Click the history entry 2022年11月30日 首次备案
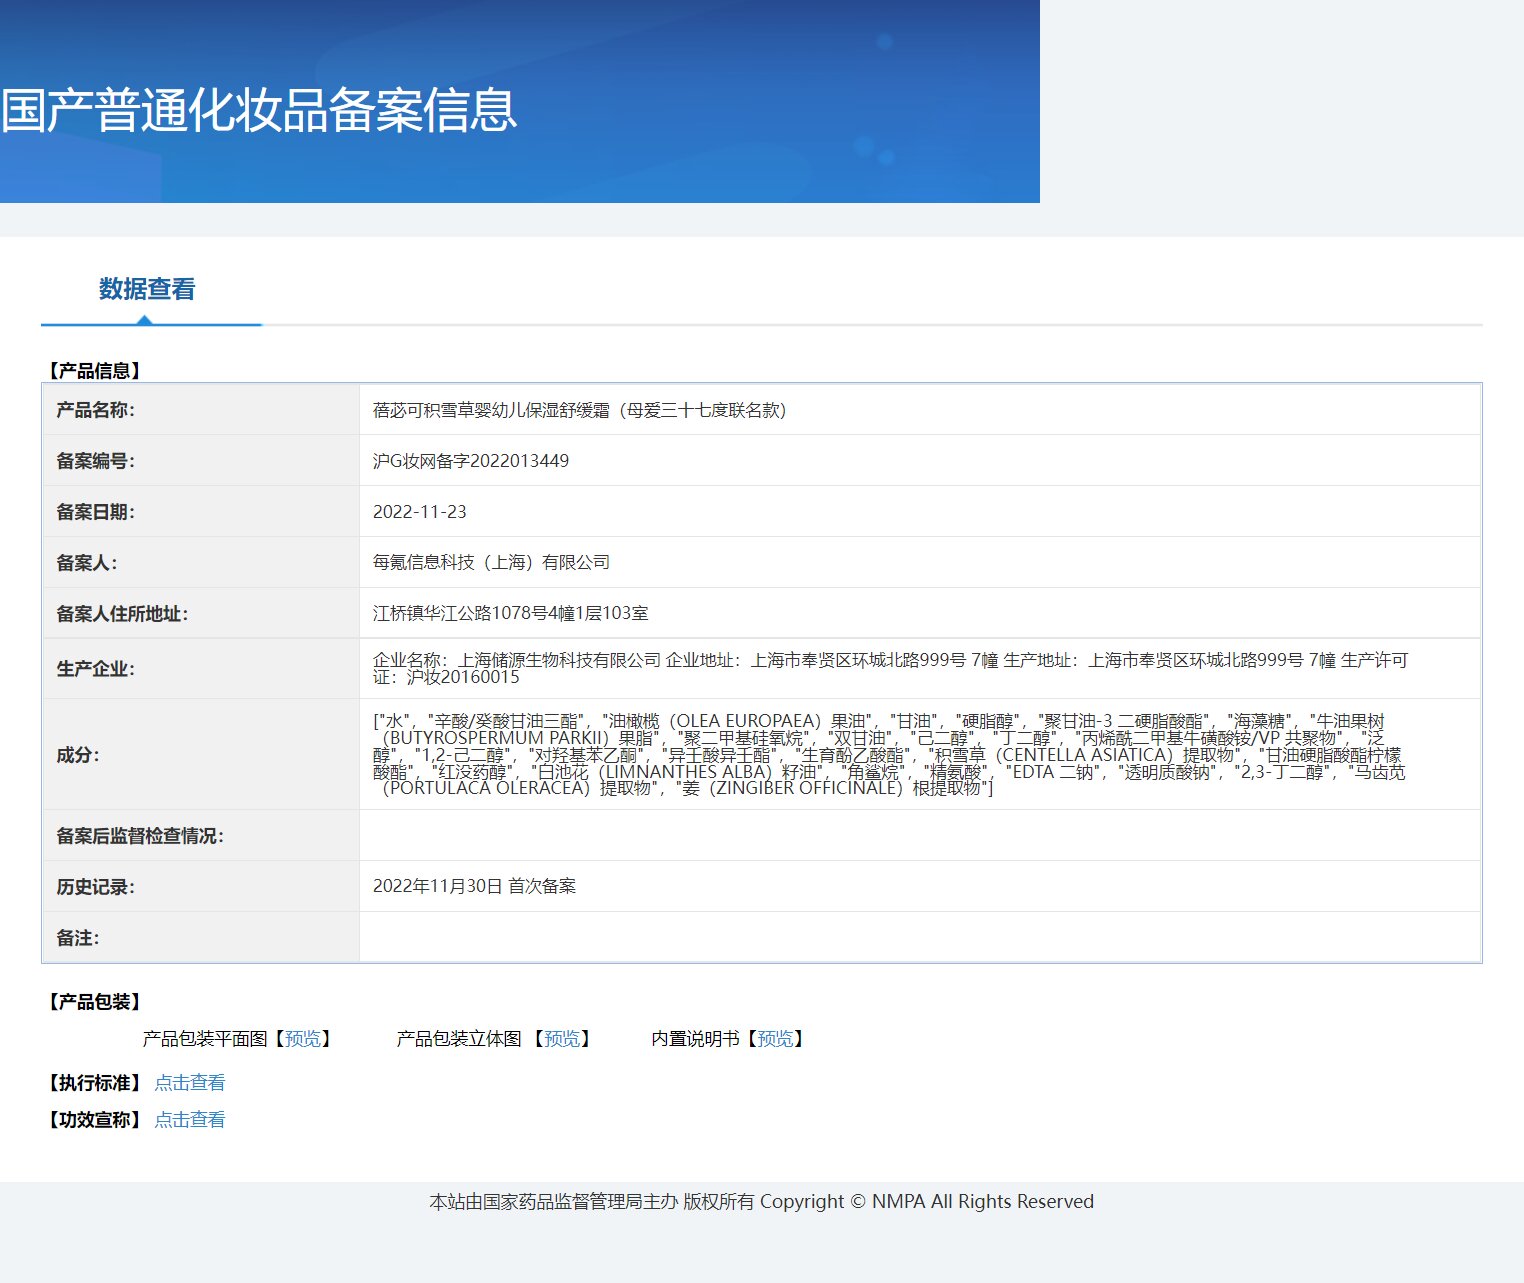 click(x=474, y=886)
